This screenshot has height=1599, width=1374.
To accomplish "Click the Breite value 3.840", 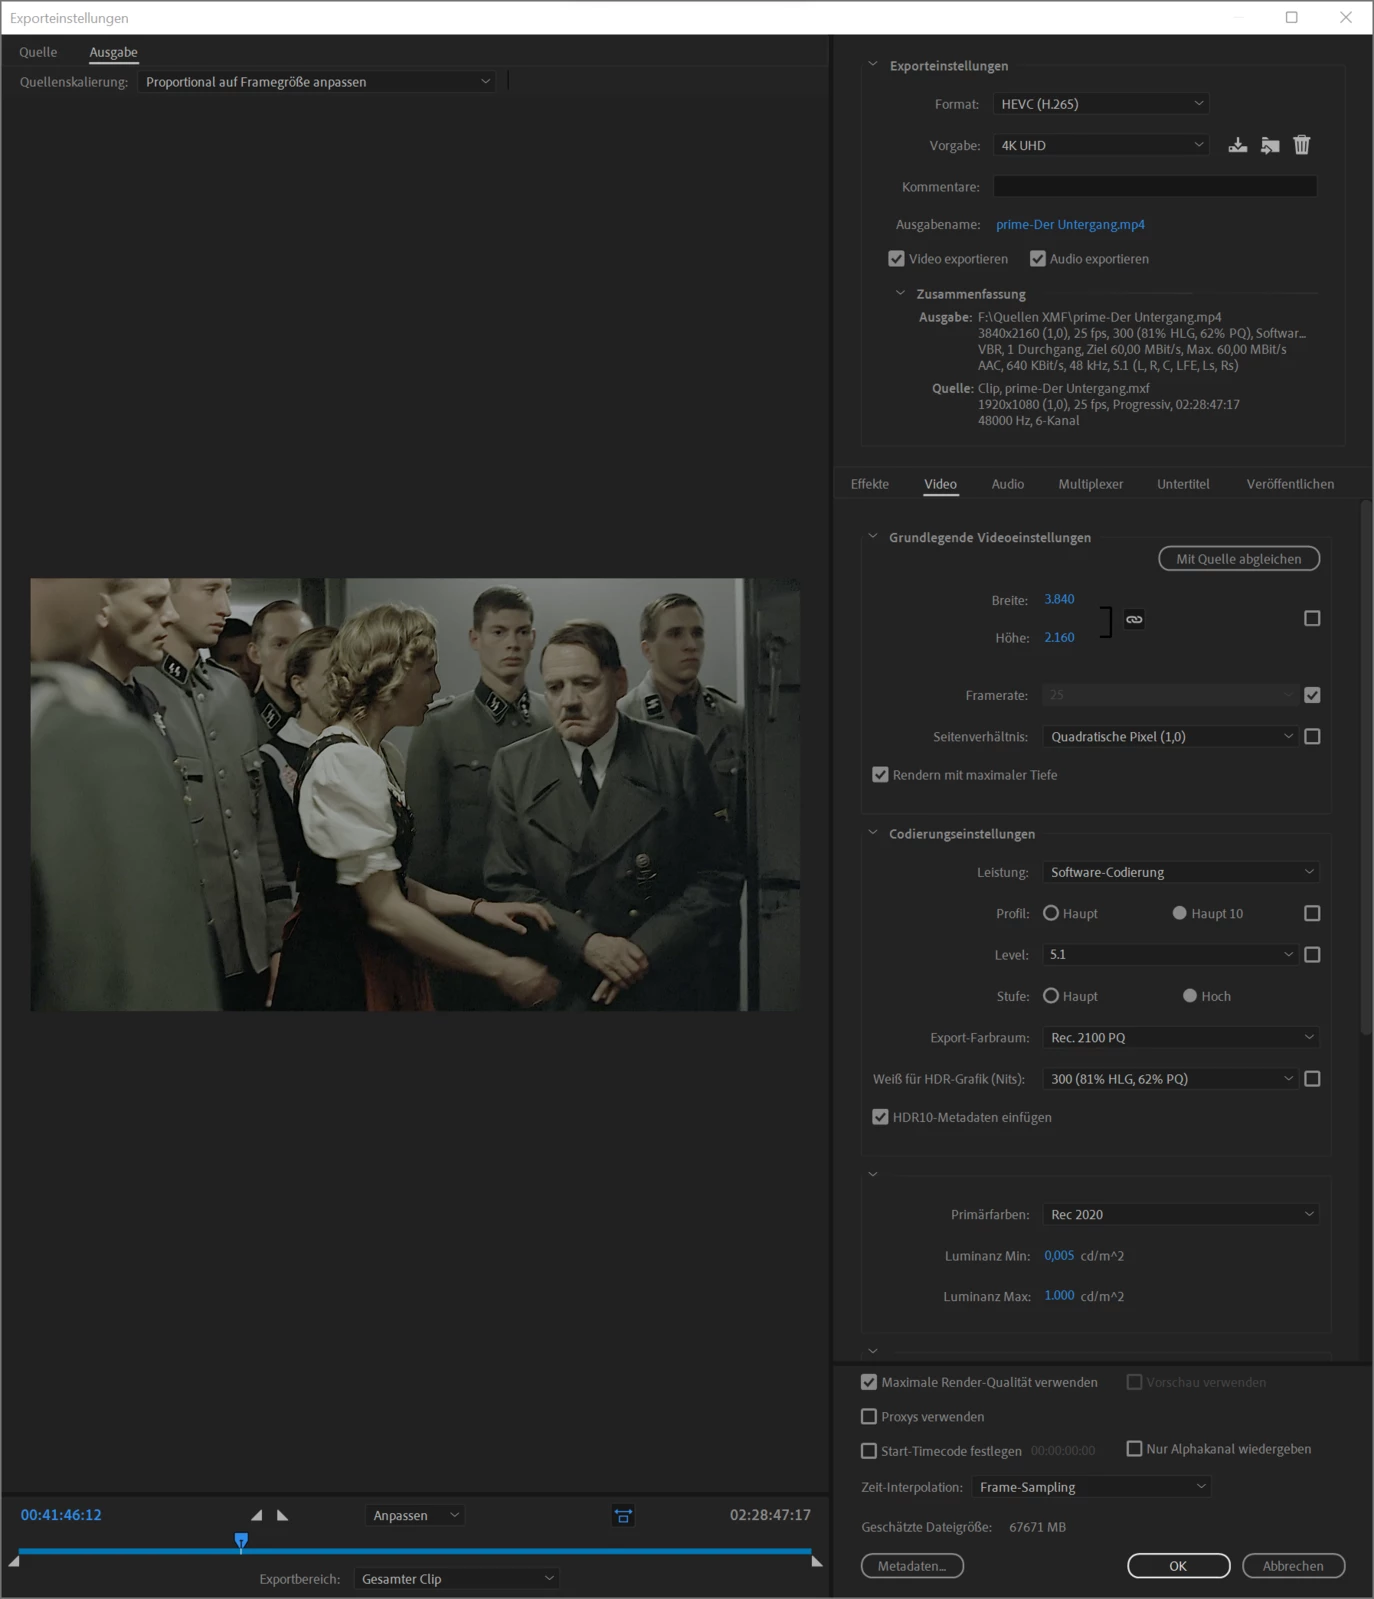I will click(1059, 599).
